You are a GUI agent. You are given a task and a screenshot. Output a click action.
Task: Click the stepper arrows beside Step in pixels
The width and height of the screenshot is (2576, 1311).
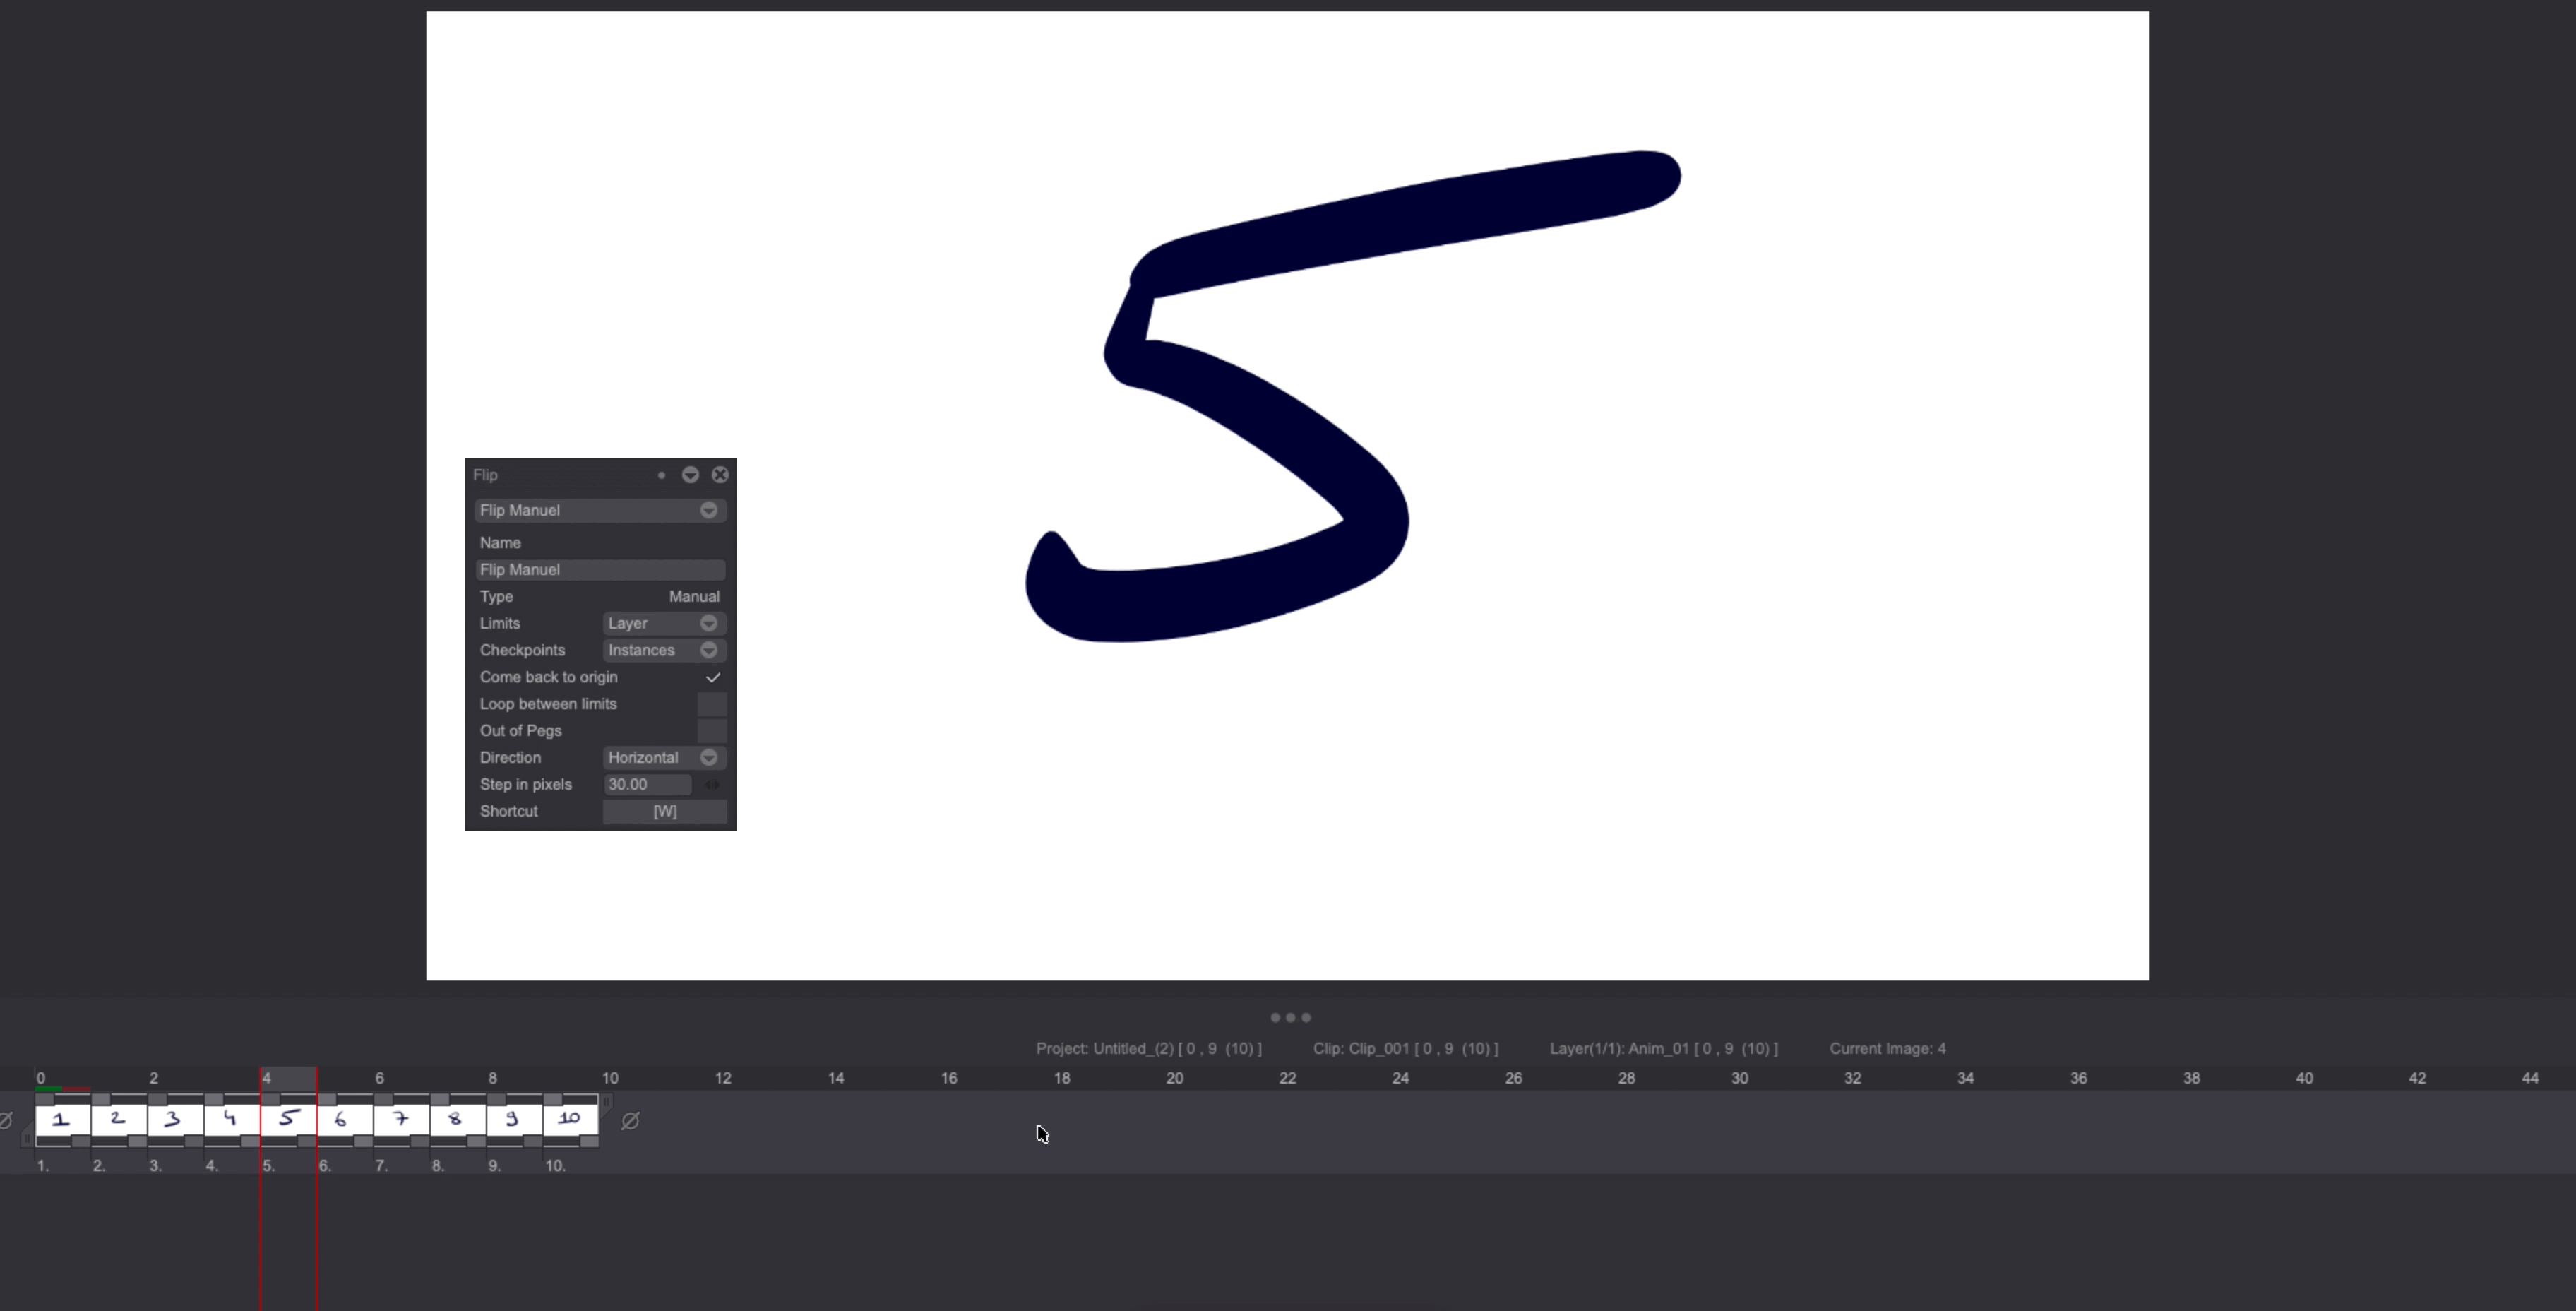[x=713, y=785]
